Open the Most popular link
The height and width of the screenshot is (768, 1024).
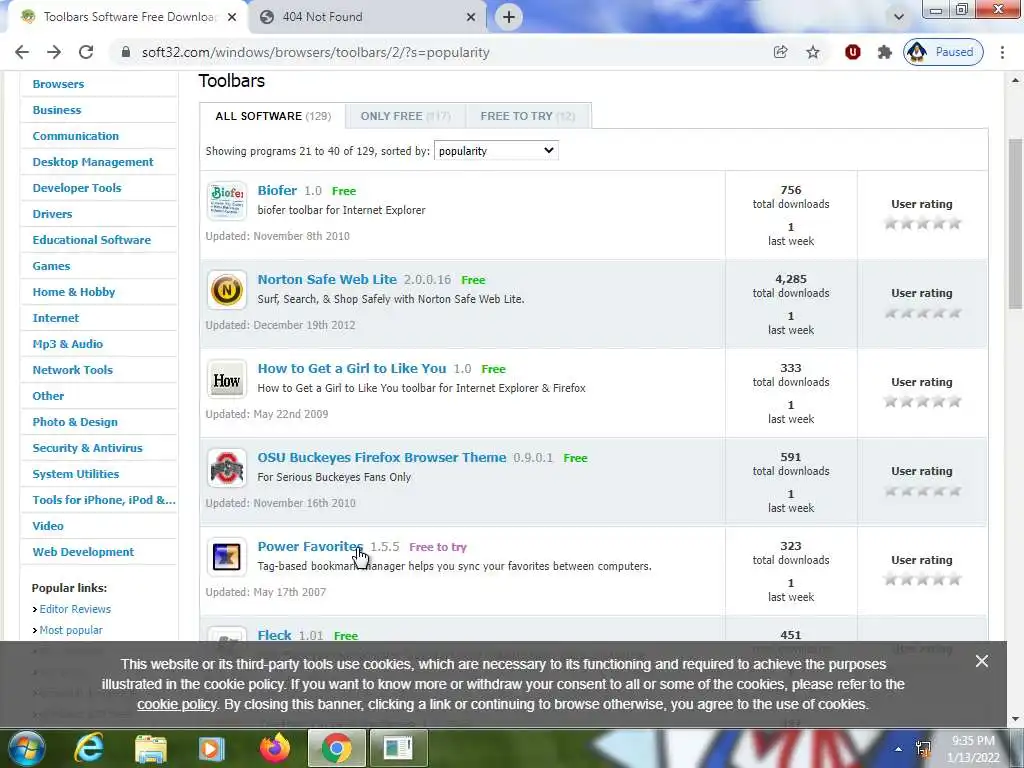coord(71,630)
